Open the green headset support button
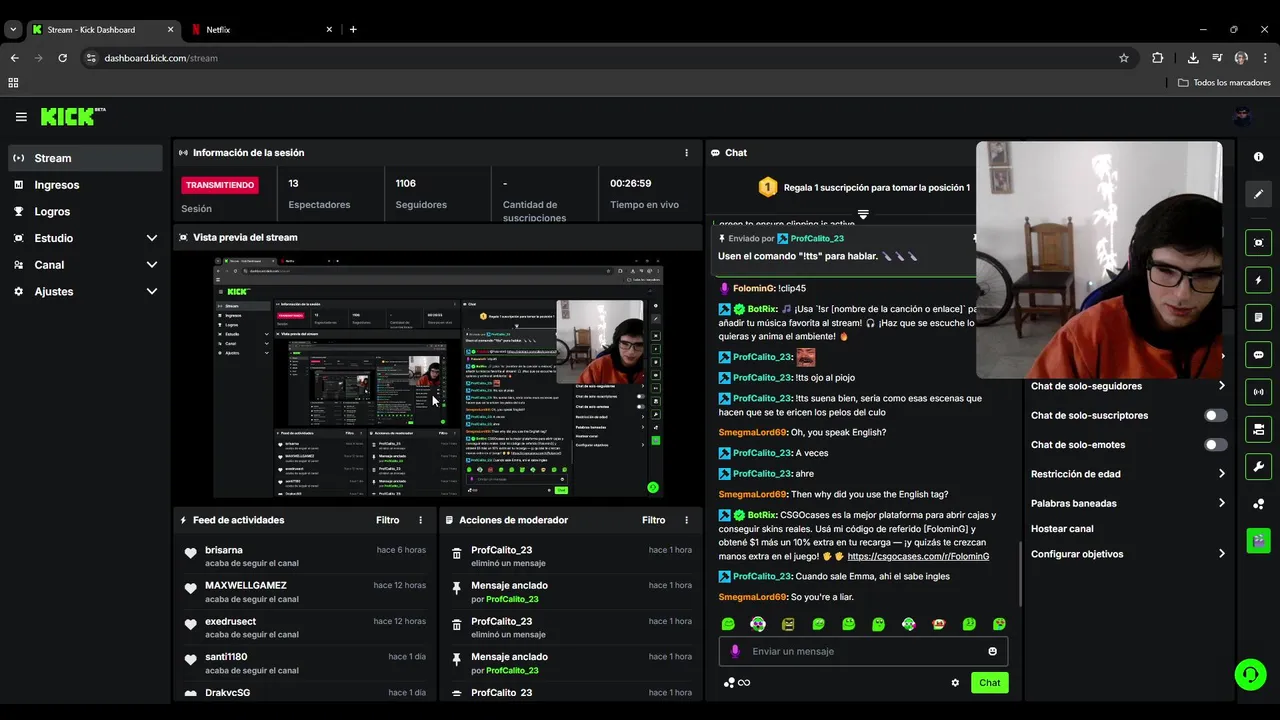 (x=1250, y=675)
